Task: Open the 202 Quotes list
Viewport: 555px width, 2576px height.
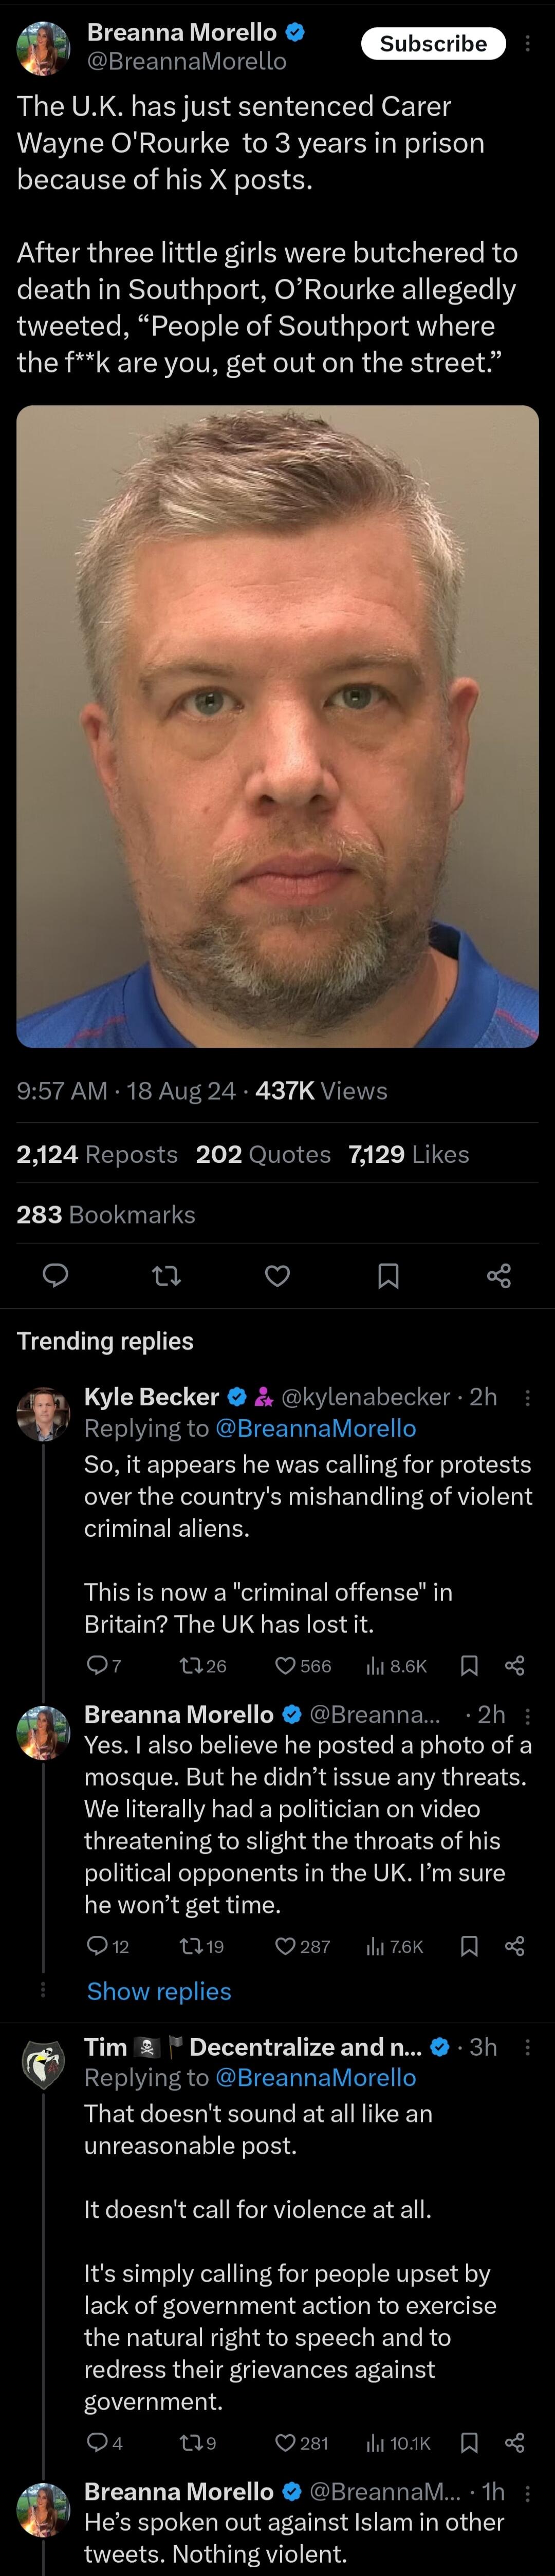Action: point(263,1154)
